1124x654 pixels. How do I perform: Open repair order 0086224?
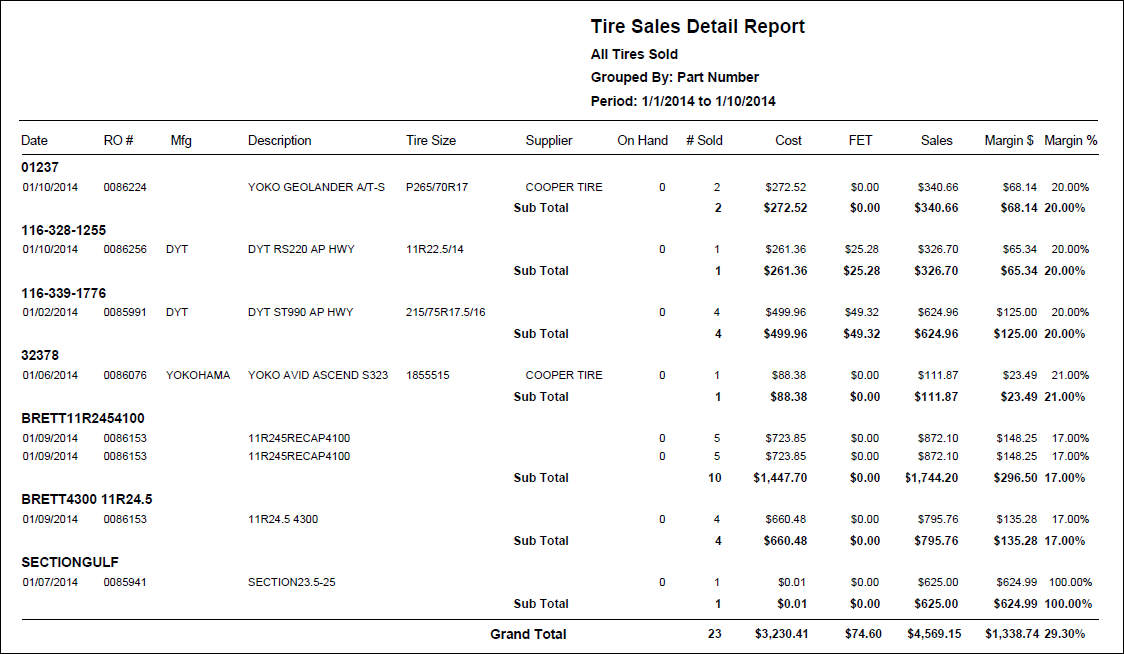(x=124, y=187)
